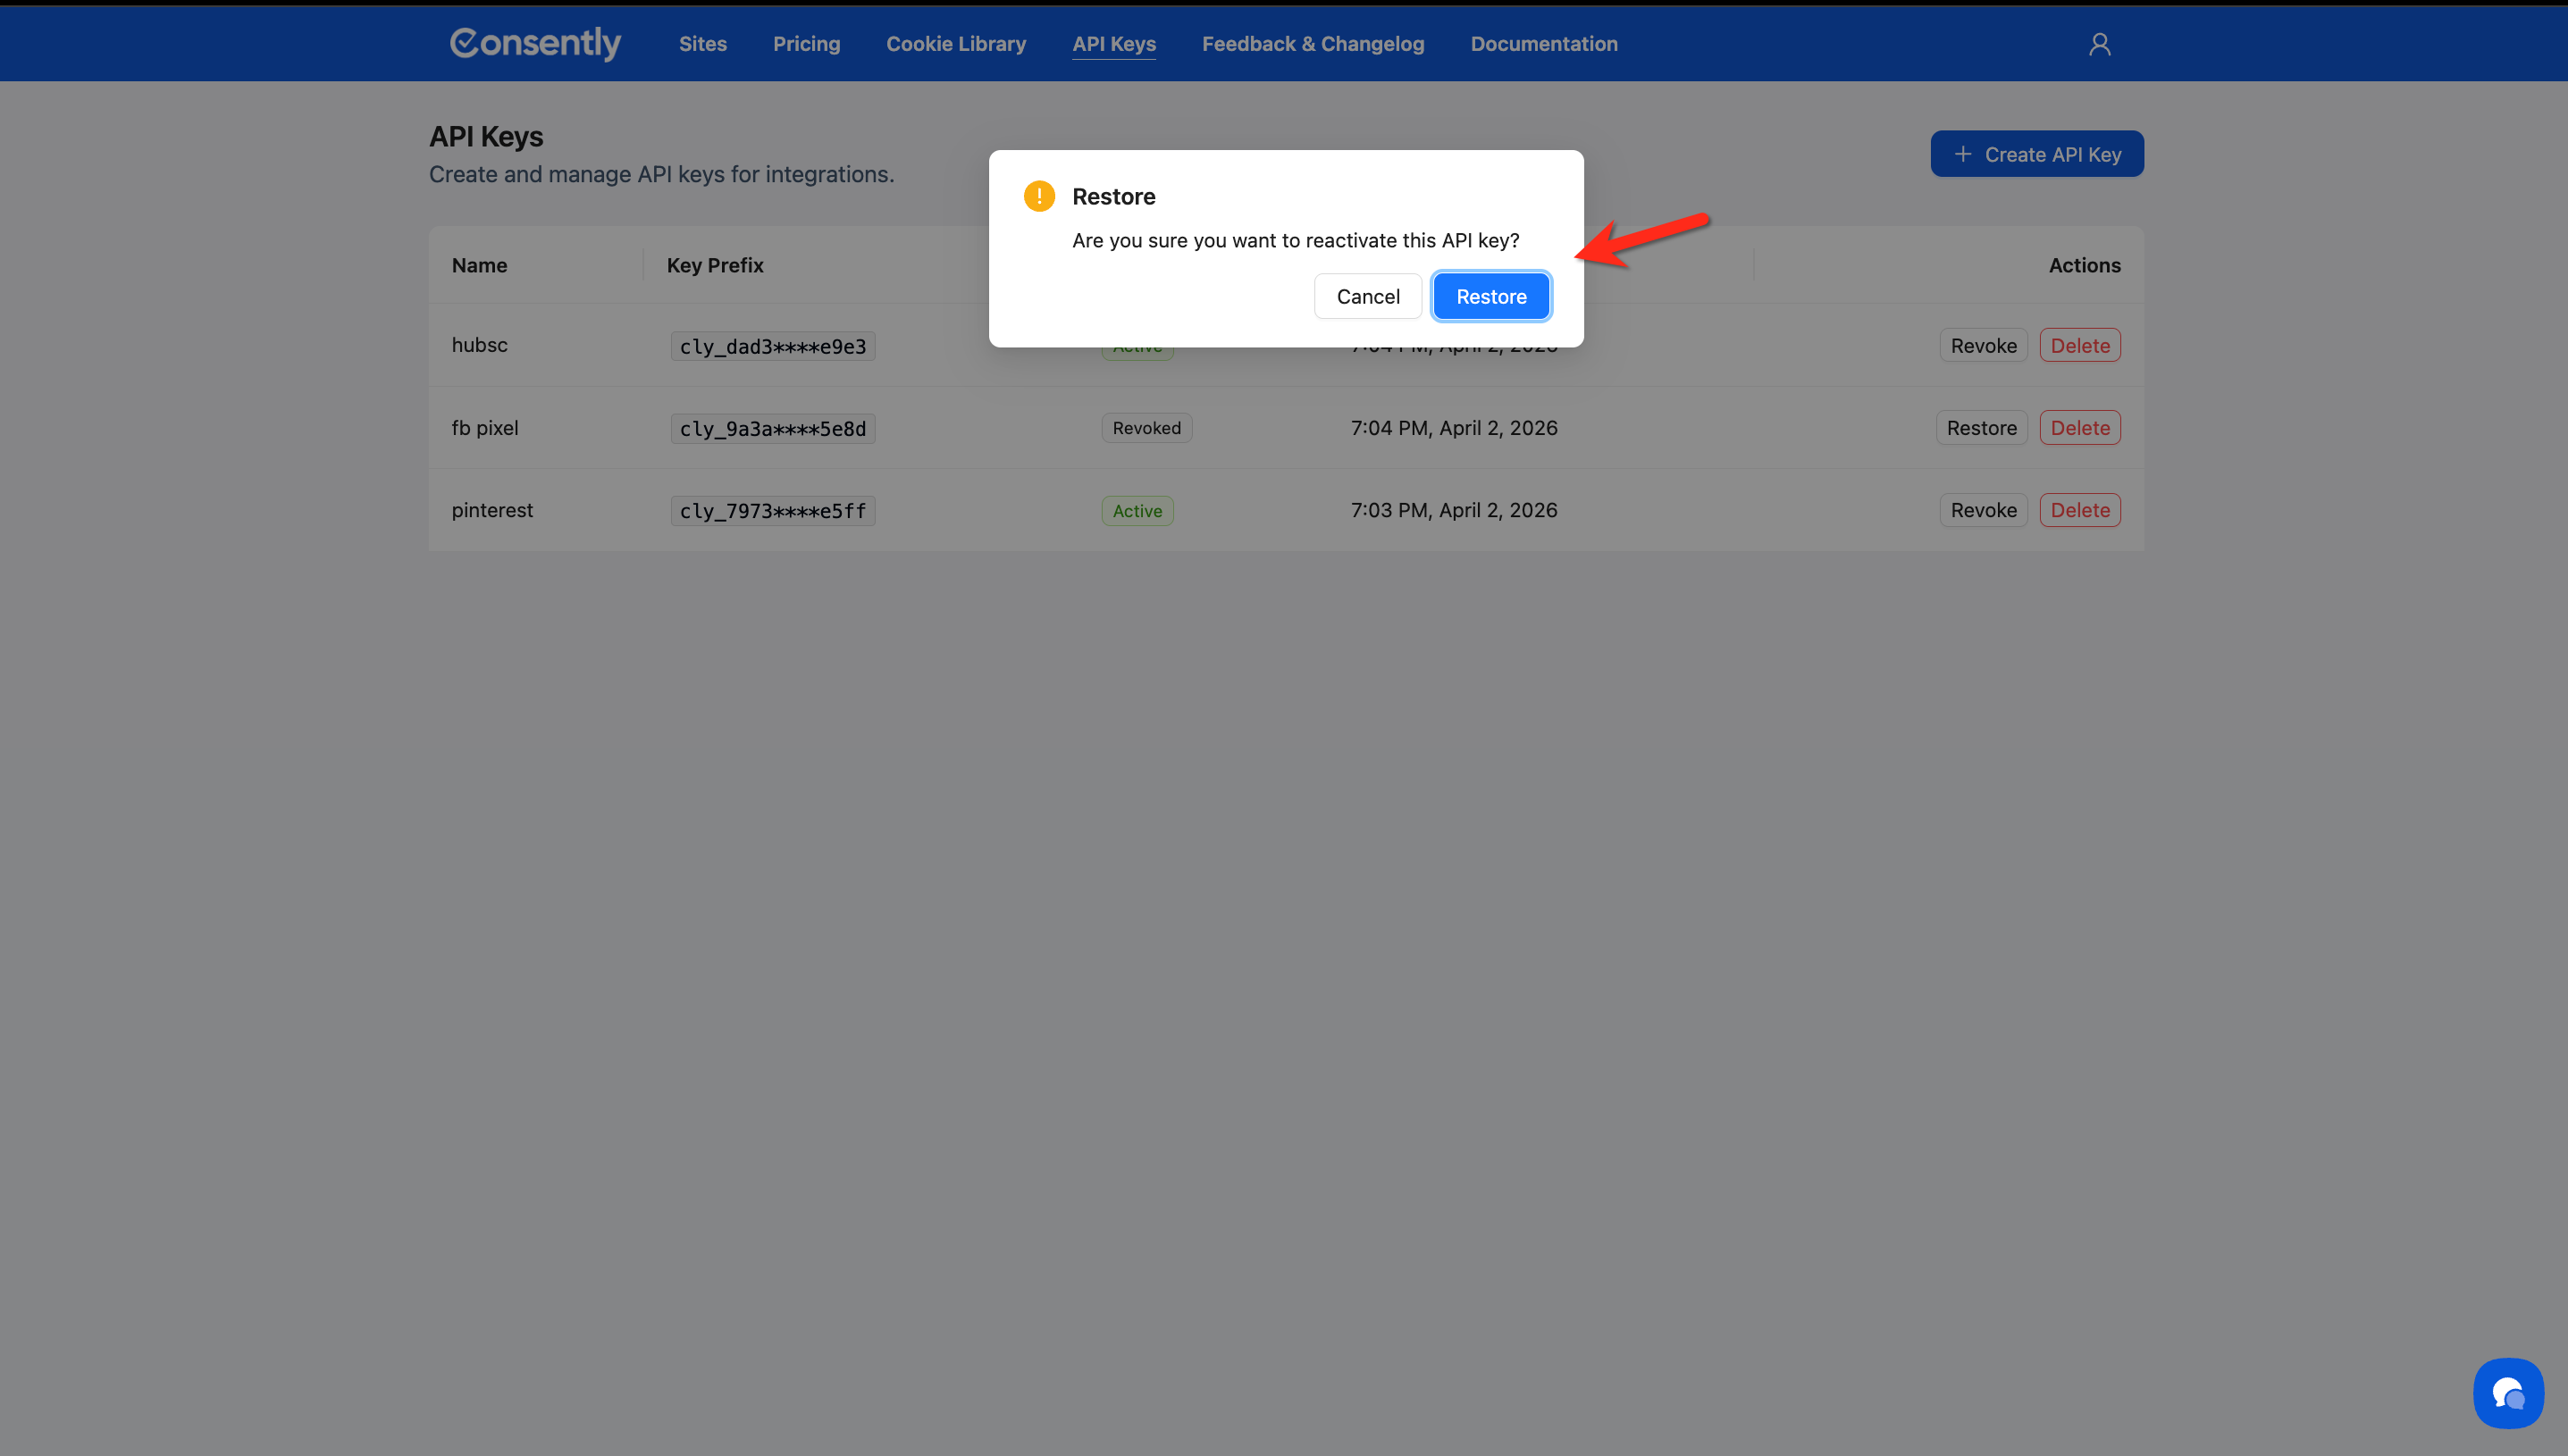Delete the pinterest API key

pyautogui.click(x=2079, y=510)
